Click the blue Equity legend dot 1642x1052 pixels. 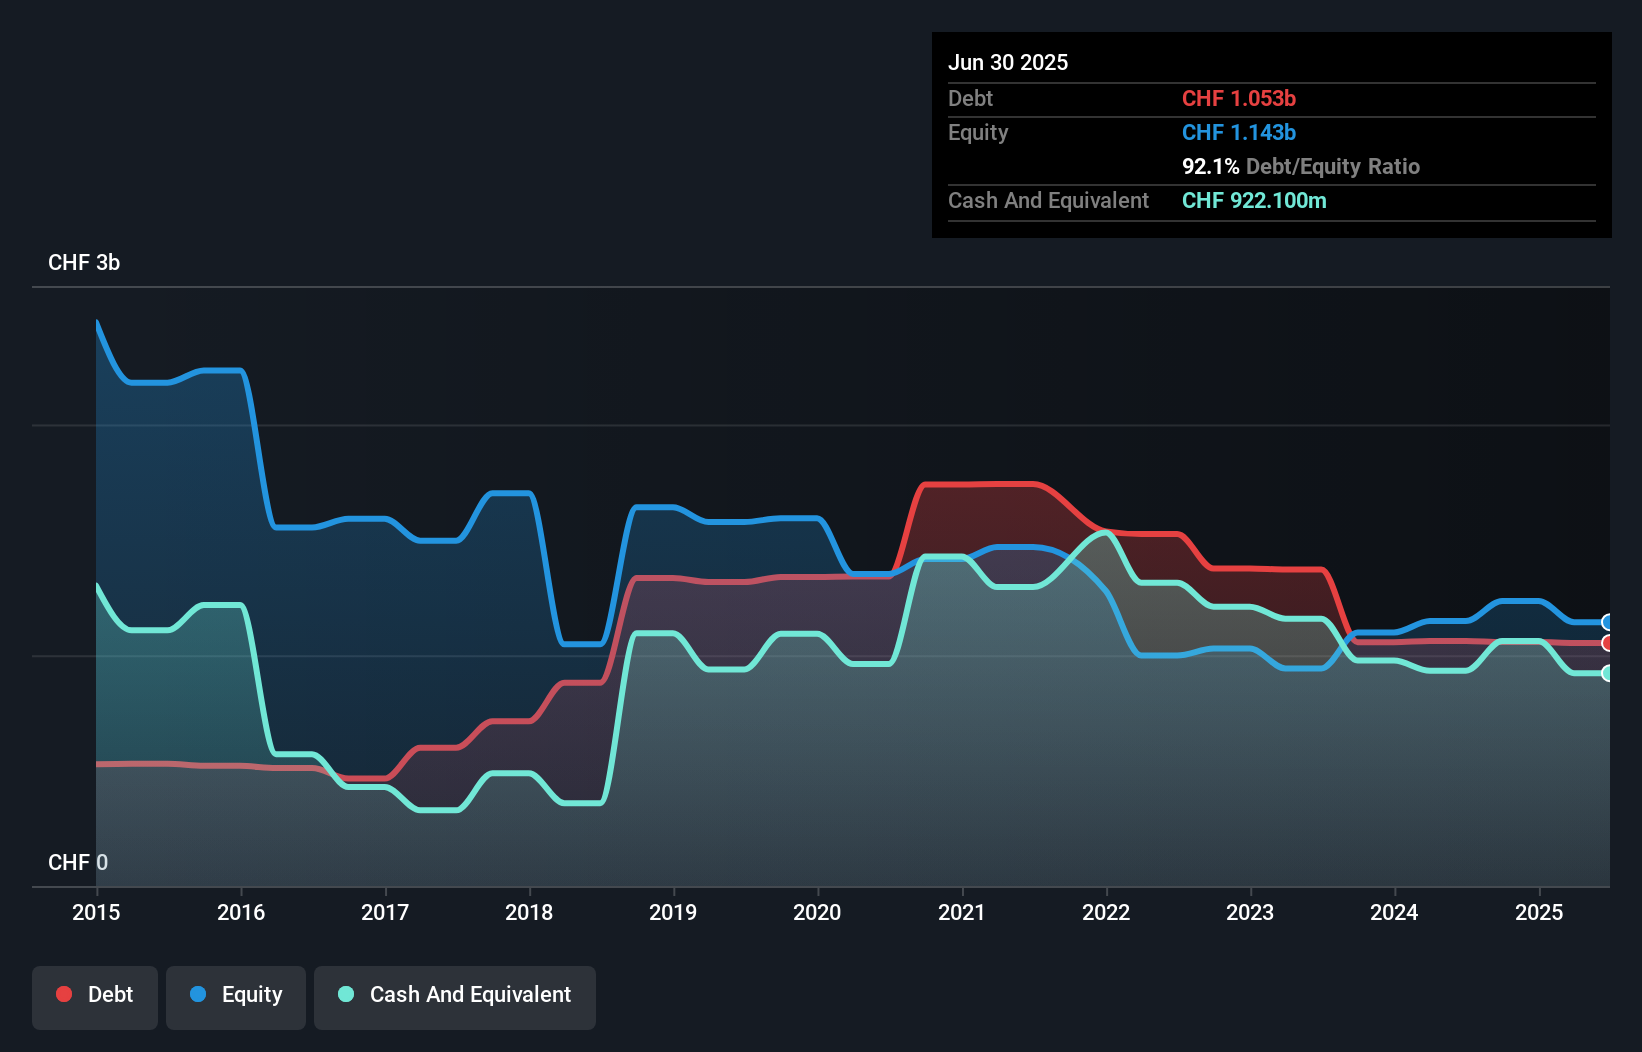pos(199,994)
